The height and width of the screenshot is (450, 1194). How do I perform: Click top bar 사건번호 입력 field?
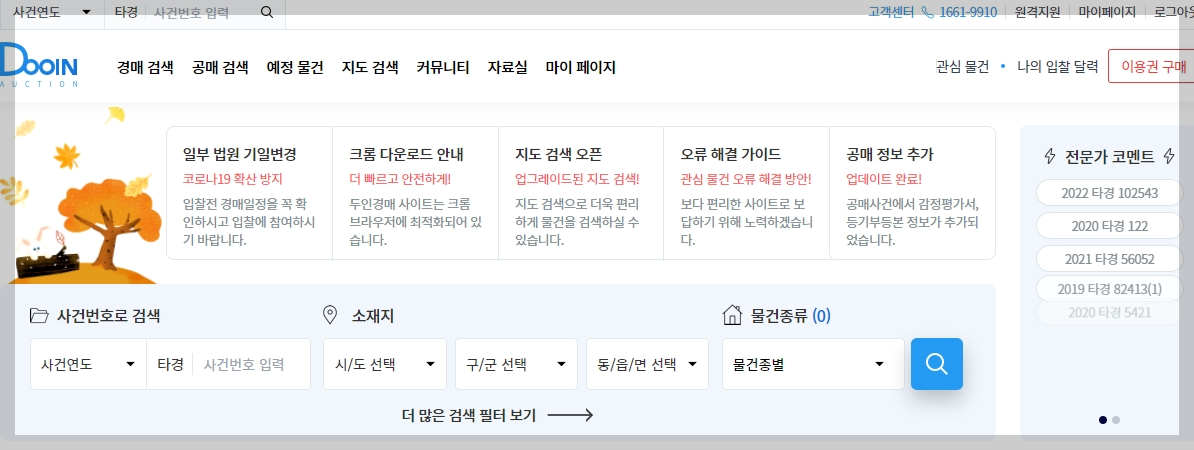(202, 12)
